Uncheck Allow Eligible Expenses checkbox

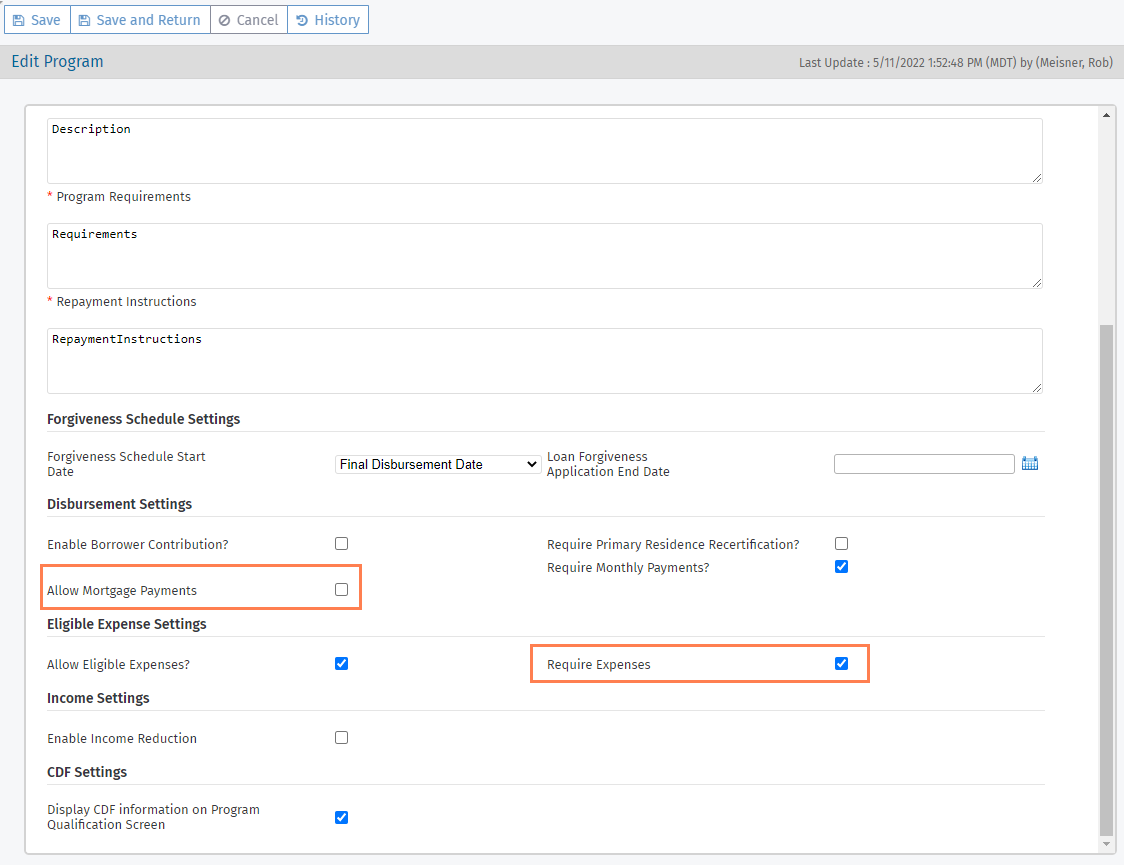pos(342,663)
